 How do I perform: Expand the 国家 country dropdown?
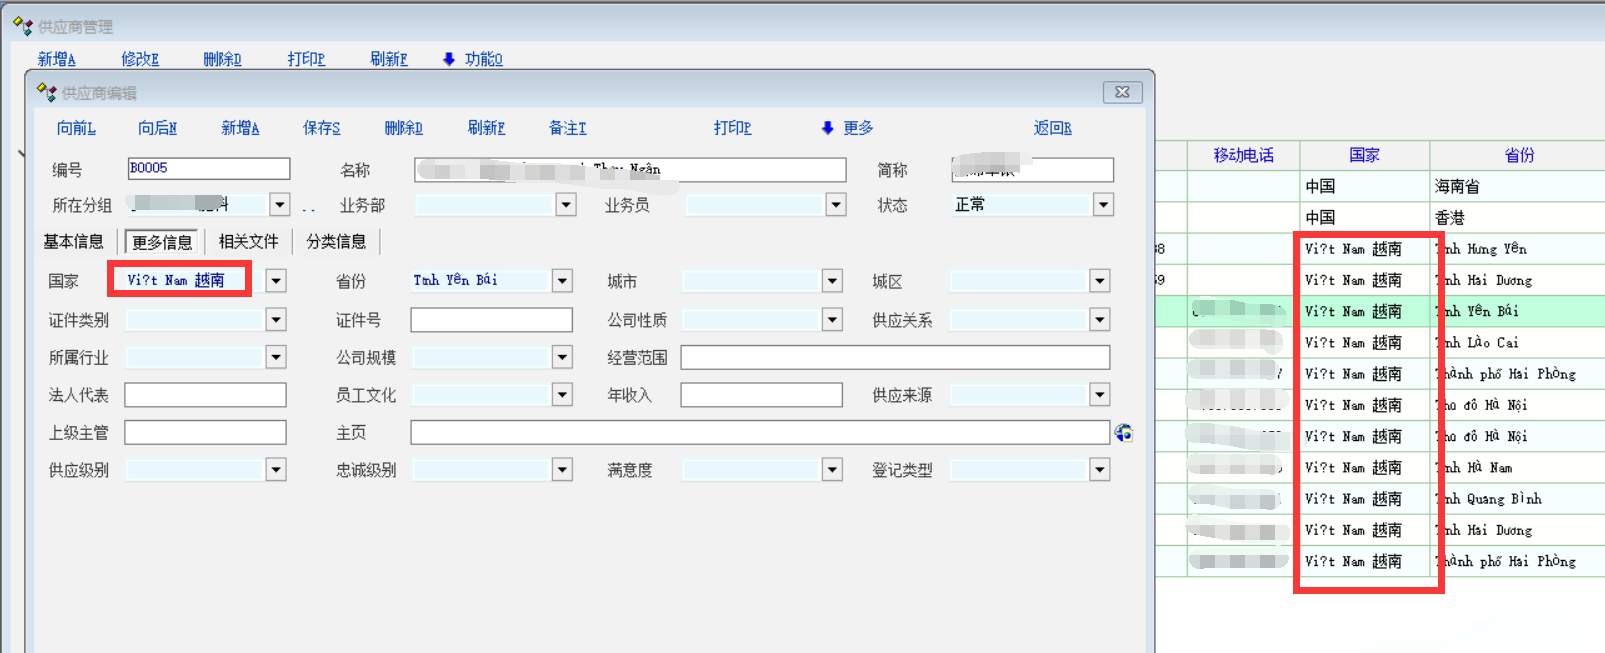276,281
